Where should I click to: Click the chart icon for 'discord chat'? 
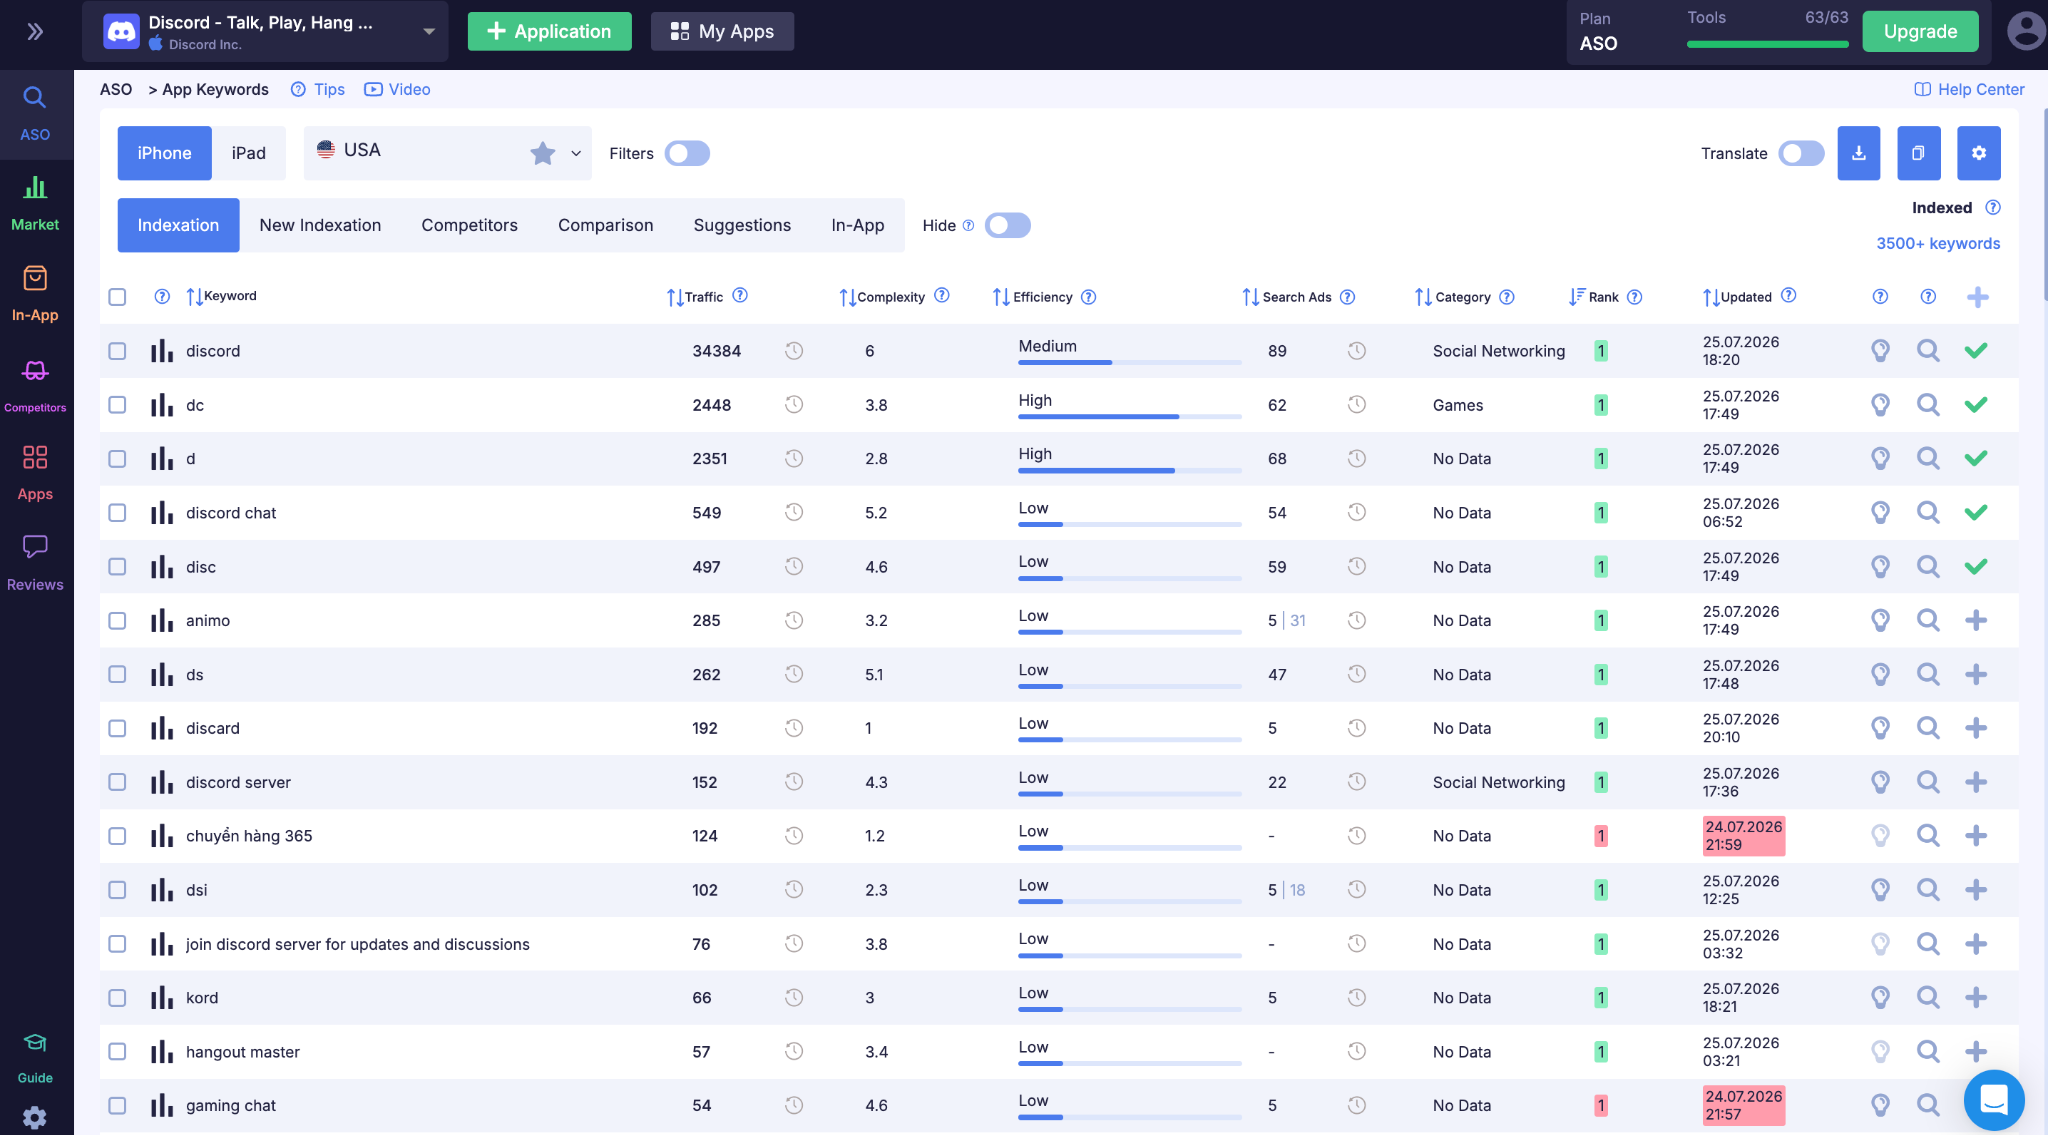pos(162,513)
